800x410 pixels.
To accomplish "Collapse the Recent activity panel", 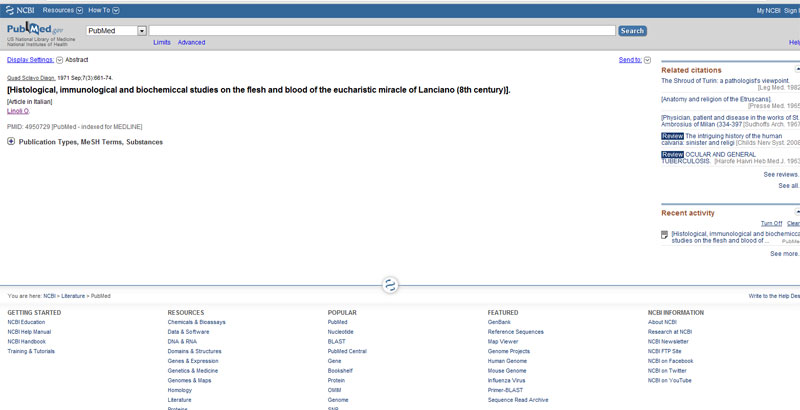I will tap(797, 212).
